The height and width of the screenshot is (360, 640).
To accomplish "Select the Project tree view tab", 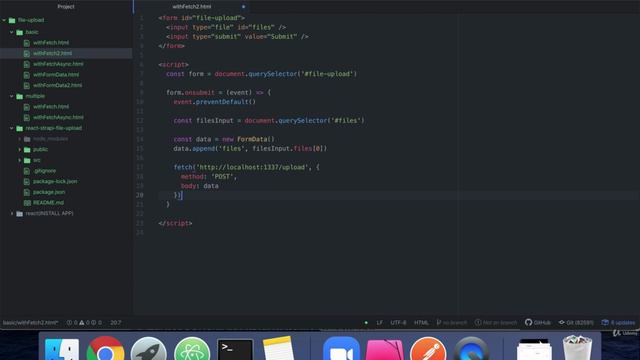I will 66,7.
